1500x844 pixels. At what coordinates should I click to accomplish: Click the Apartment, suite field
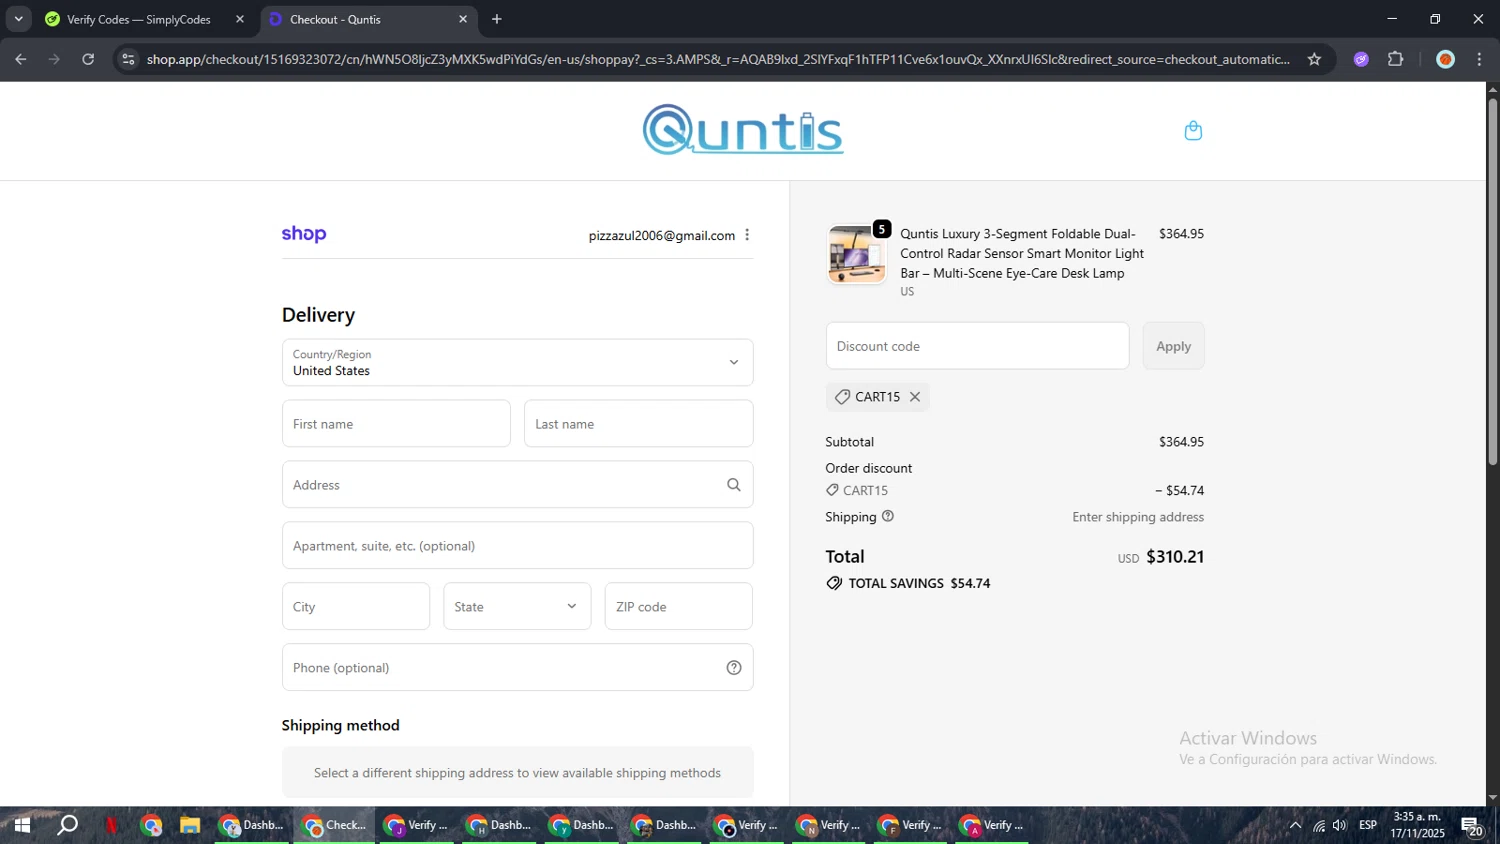[x=517, y=546]
